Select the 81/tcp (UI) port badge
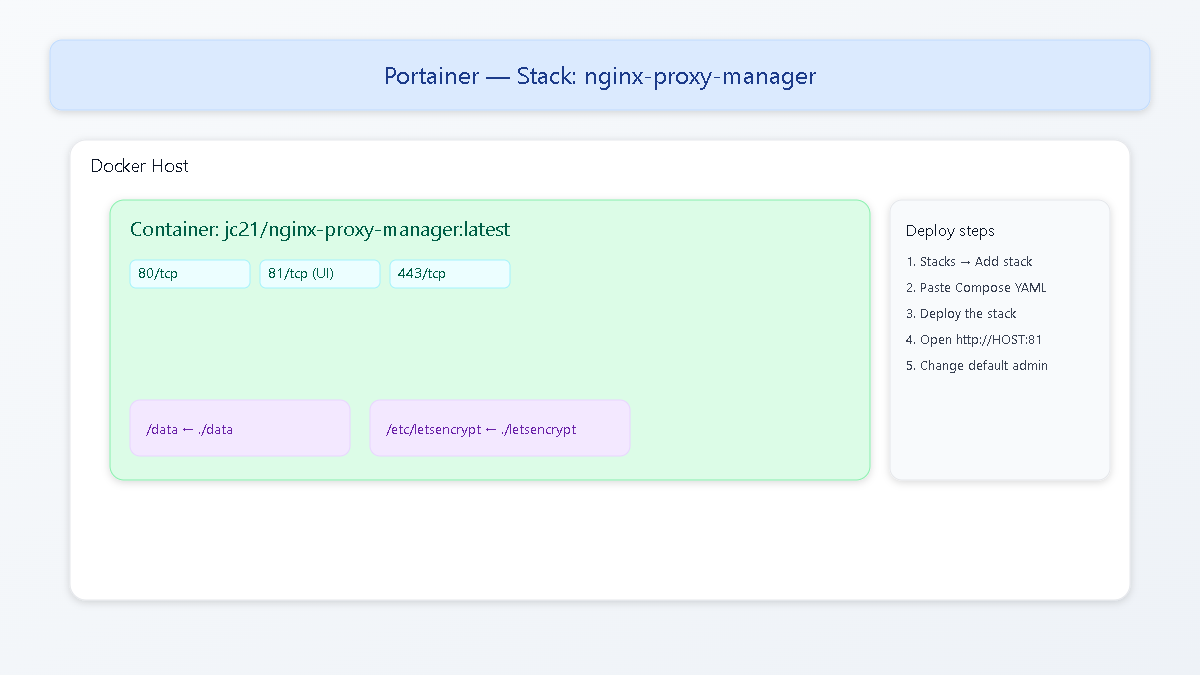Image resolution: width=1200 pixels, height=675 pixels. click(319, 273)
